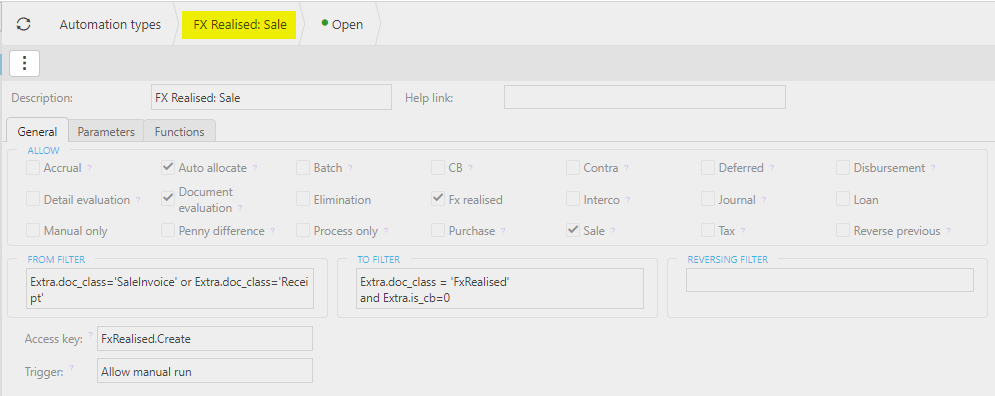Show help for Accrual option
This screenshot has height=396, width=995.
pos(89,168)
